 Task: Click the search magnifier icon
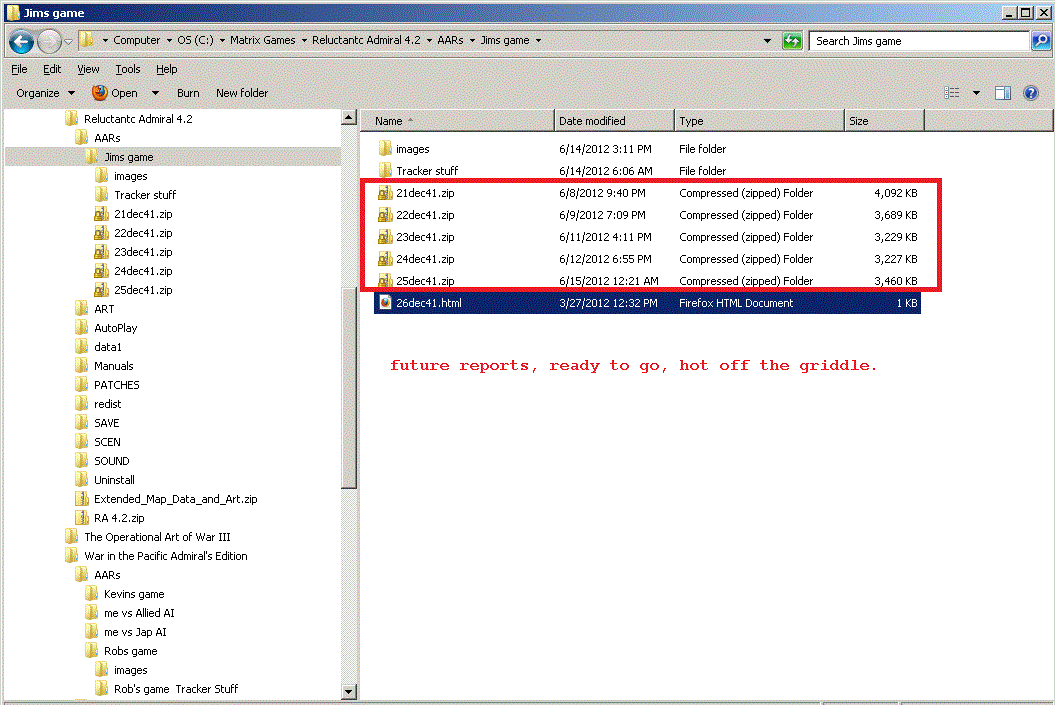[1040, 41]
